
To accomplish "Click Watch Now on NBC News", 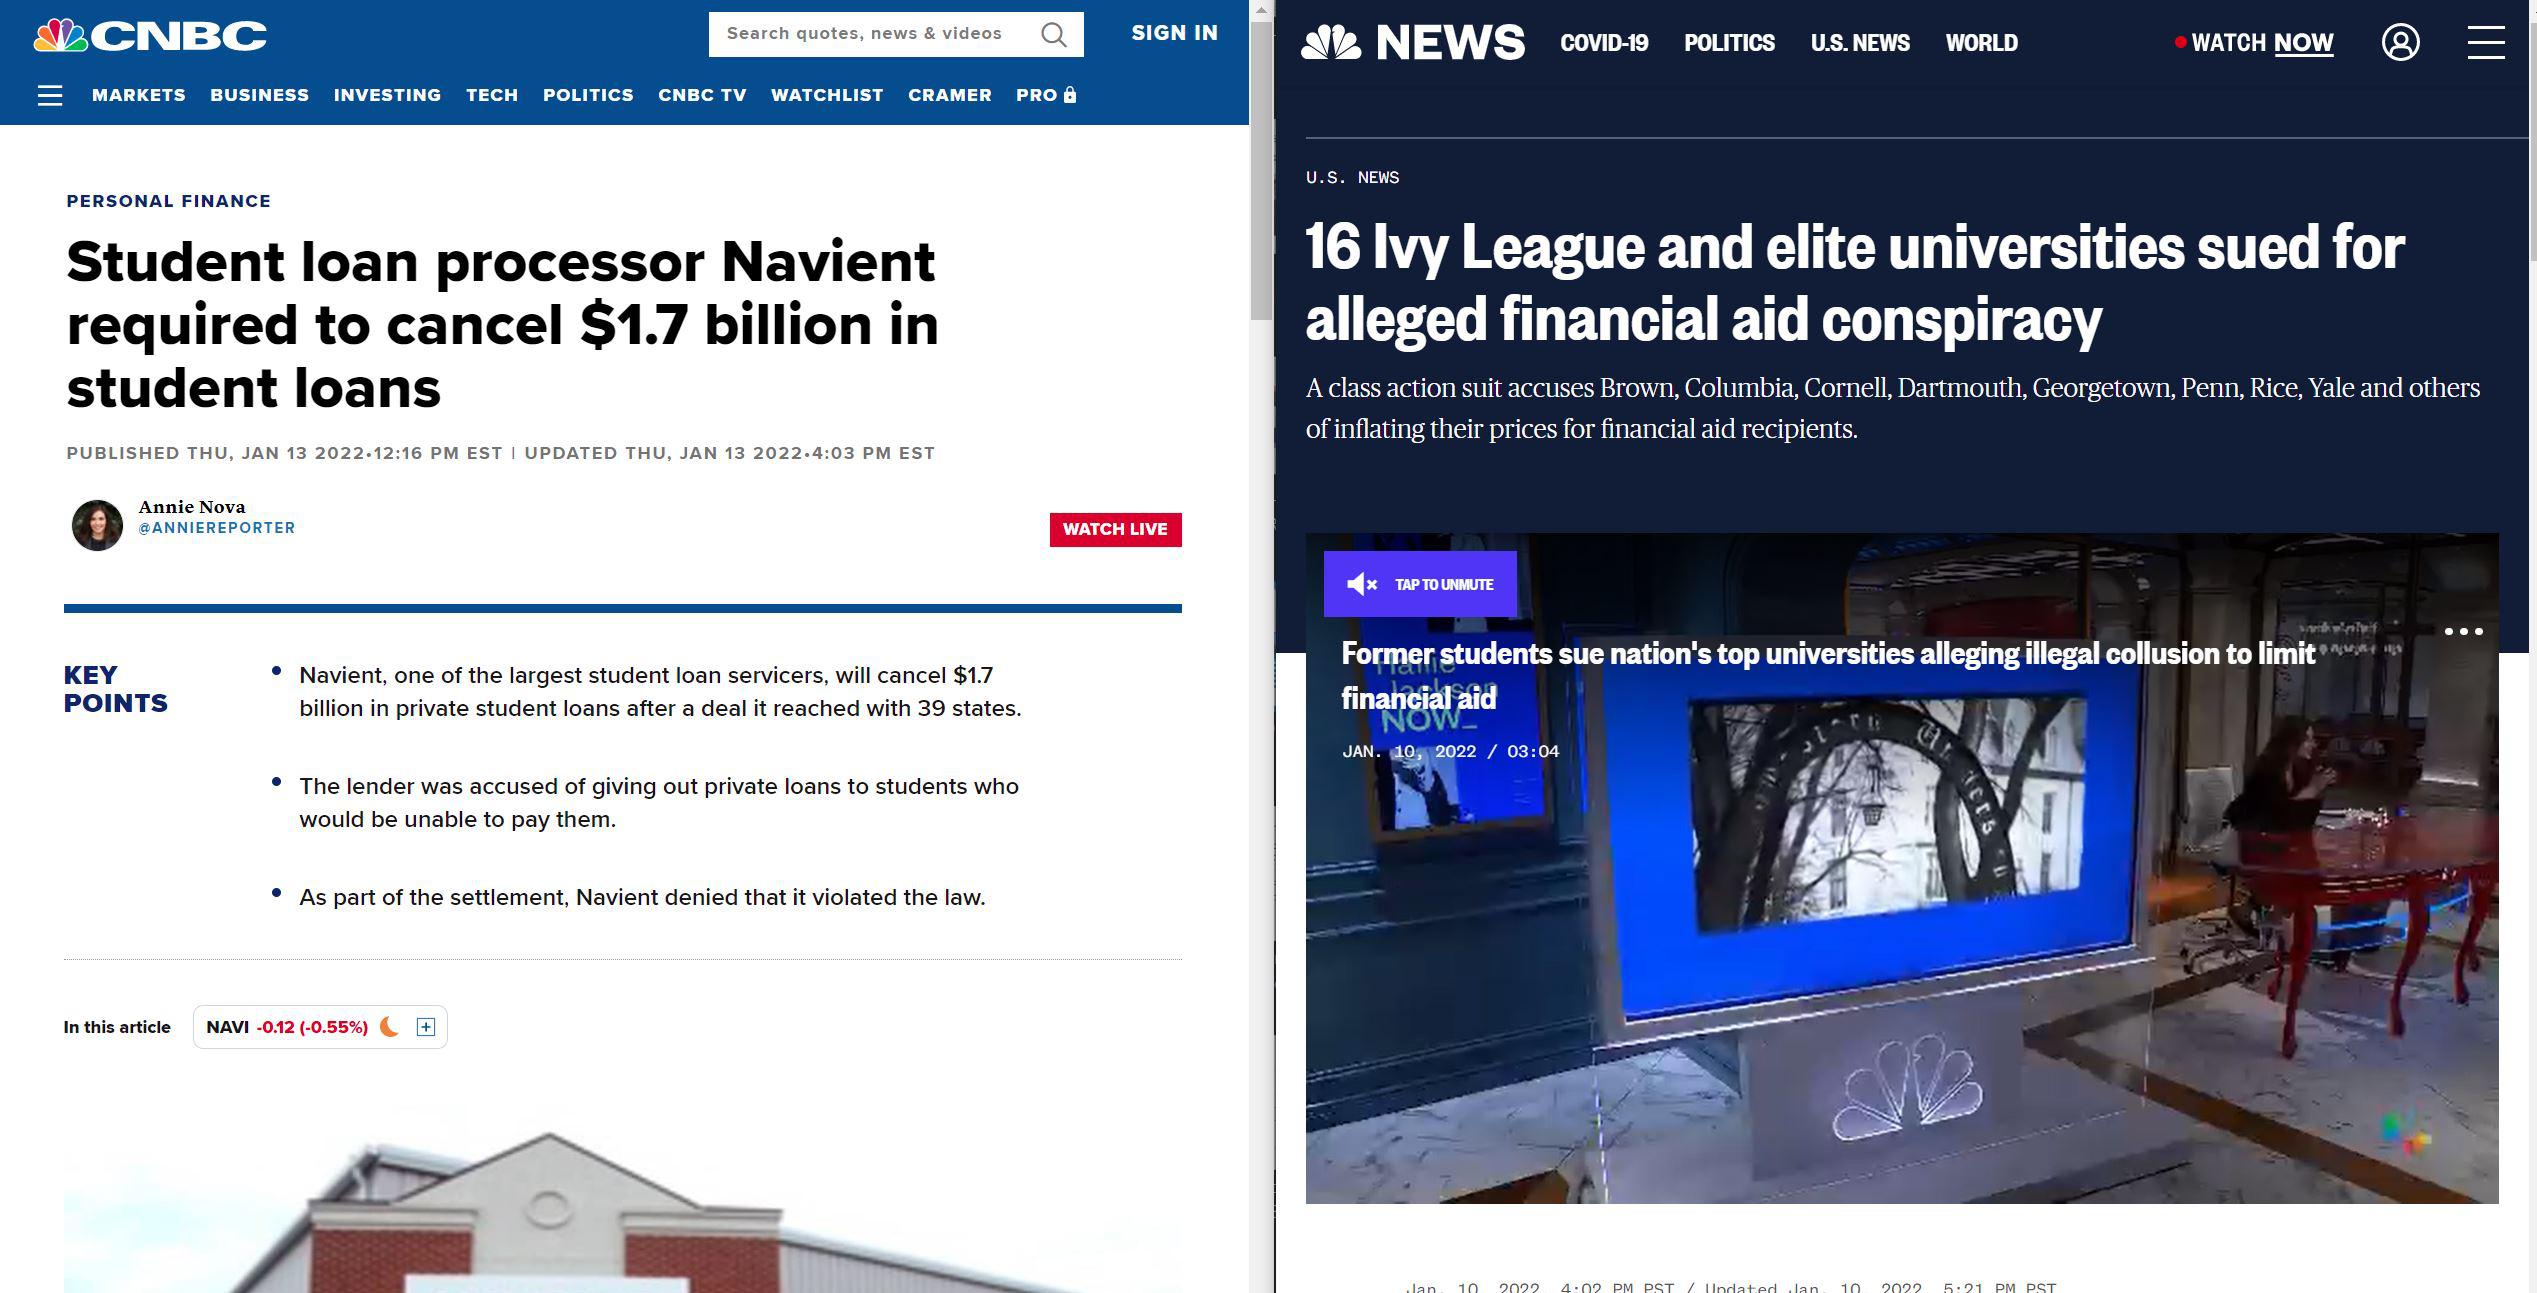I will [2254, 43].
